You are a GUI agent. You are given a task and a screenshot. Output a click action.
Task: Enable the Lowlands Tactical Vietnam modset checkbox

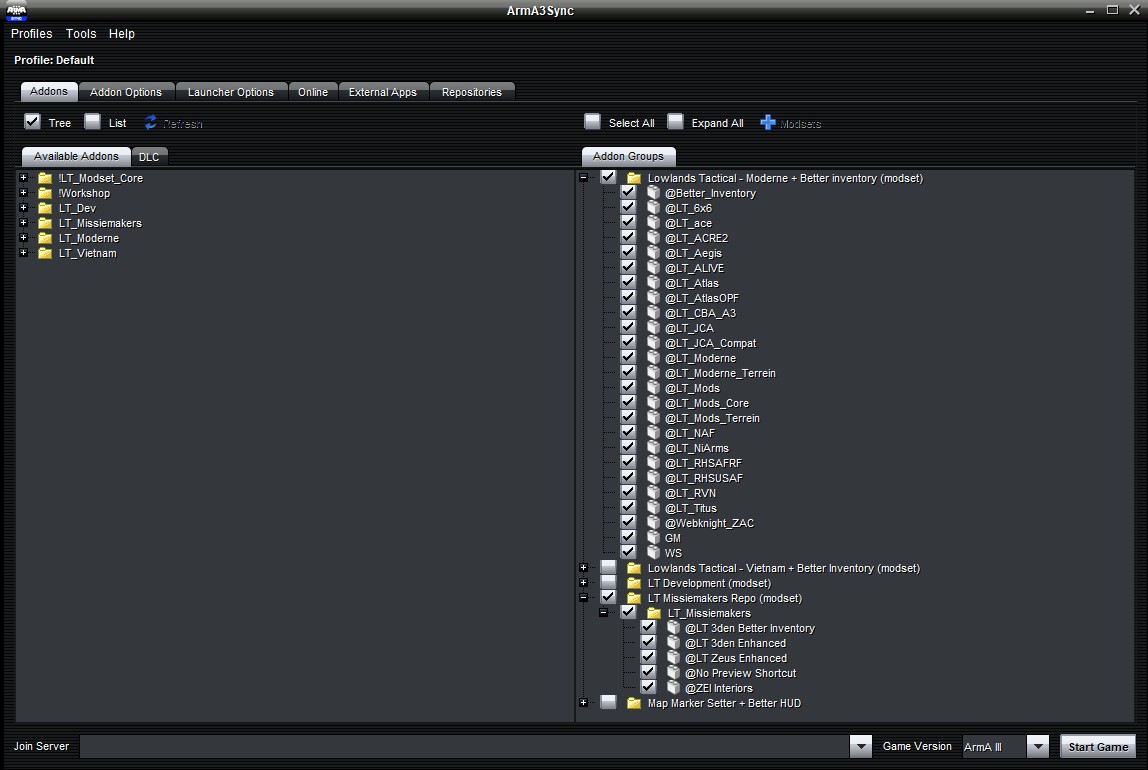click(x=608, y=567)
